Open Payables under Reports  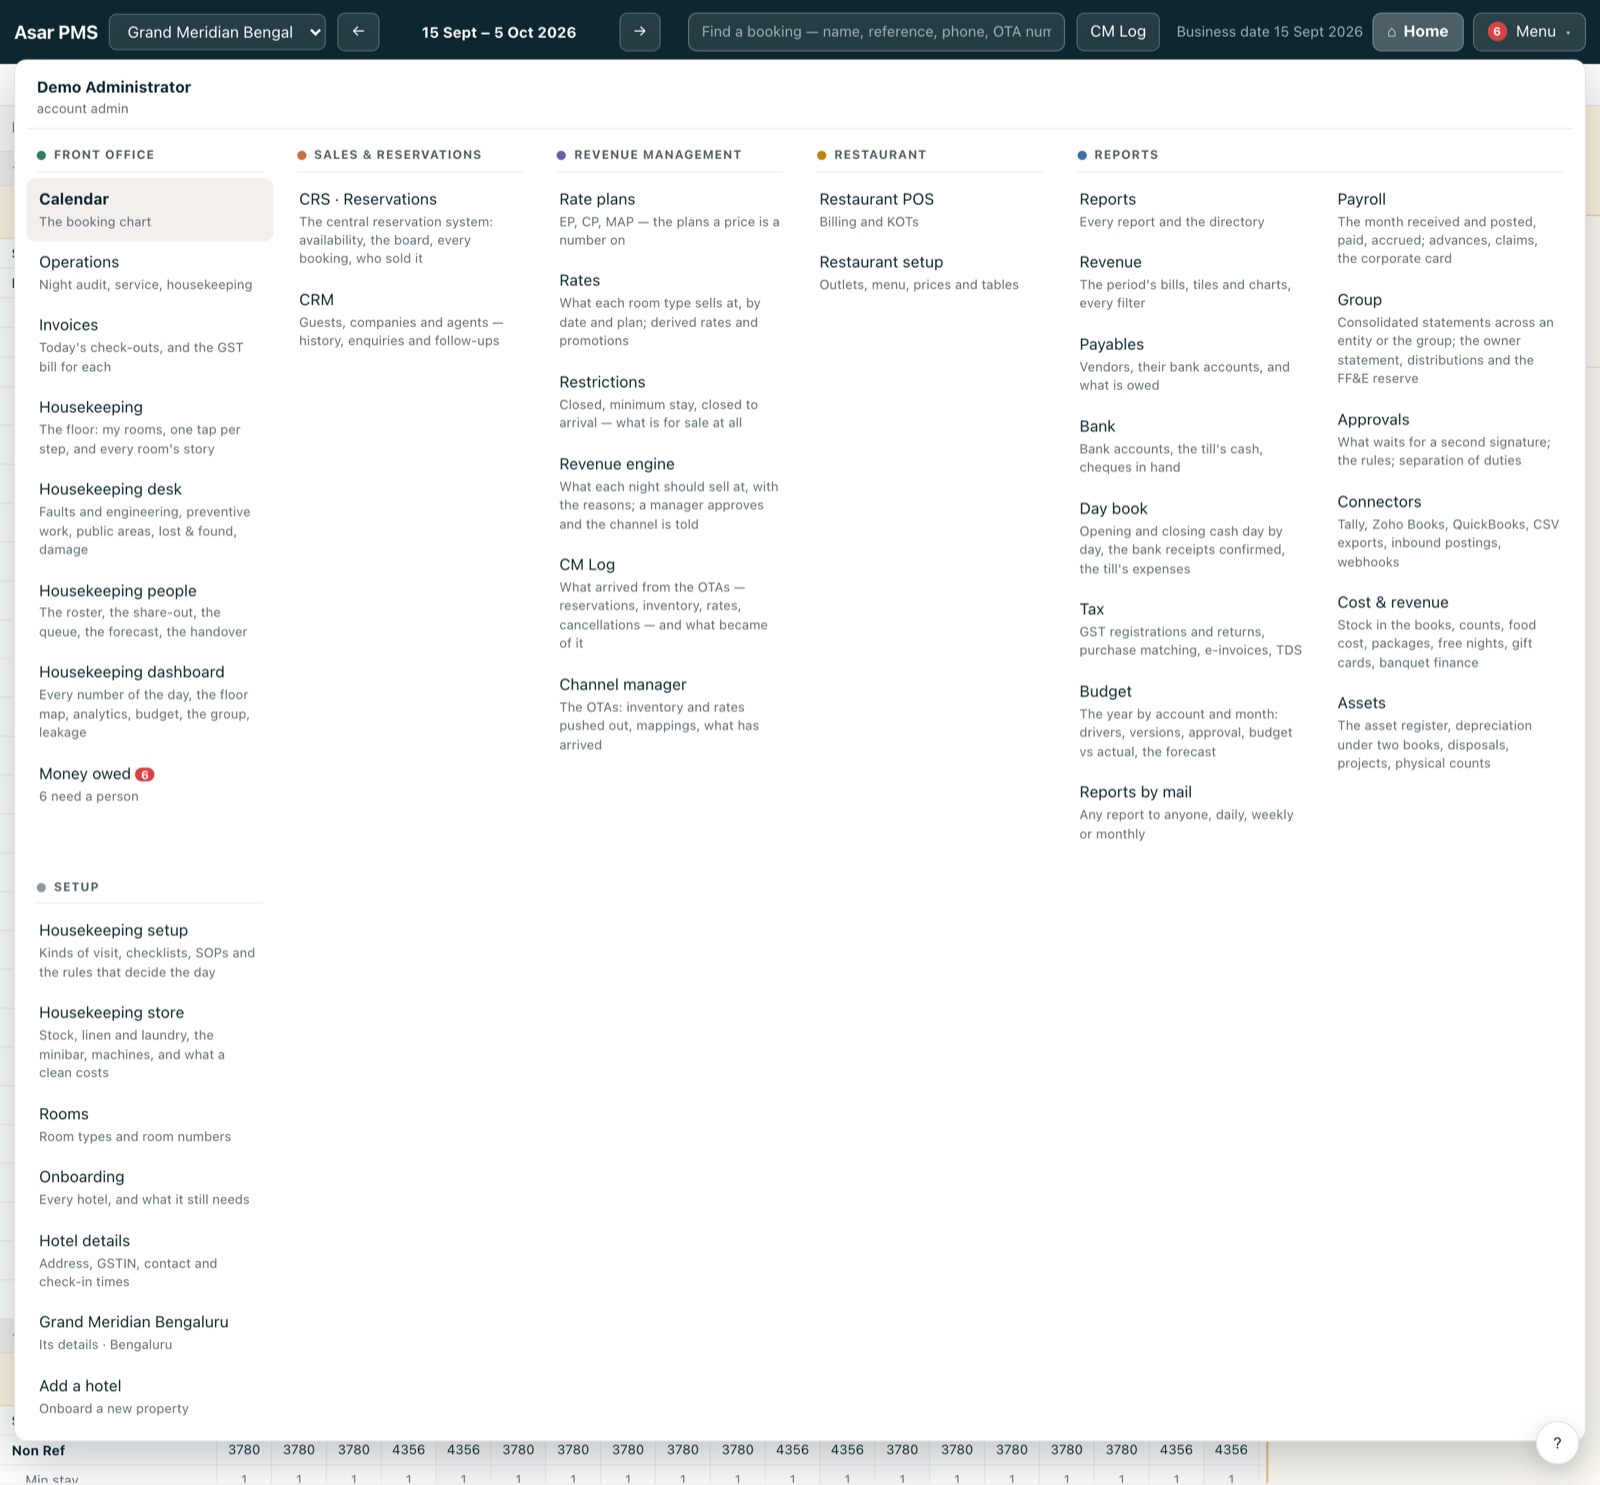click(x=1192, y=364)
